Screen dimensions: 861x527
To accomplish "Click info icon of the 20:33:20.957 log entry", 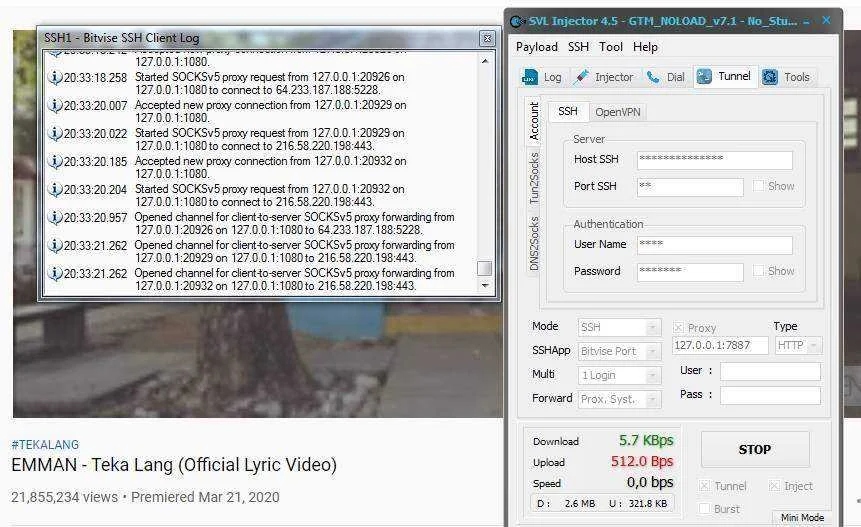I will point(54,217).
